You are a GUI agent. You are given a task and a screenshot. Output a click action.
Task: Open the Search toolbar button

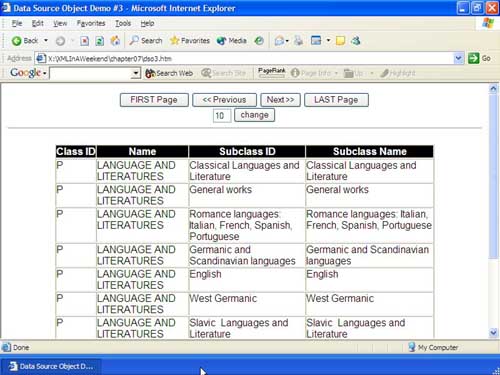tap(146, 41)
